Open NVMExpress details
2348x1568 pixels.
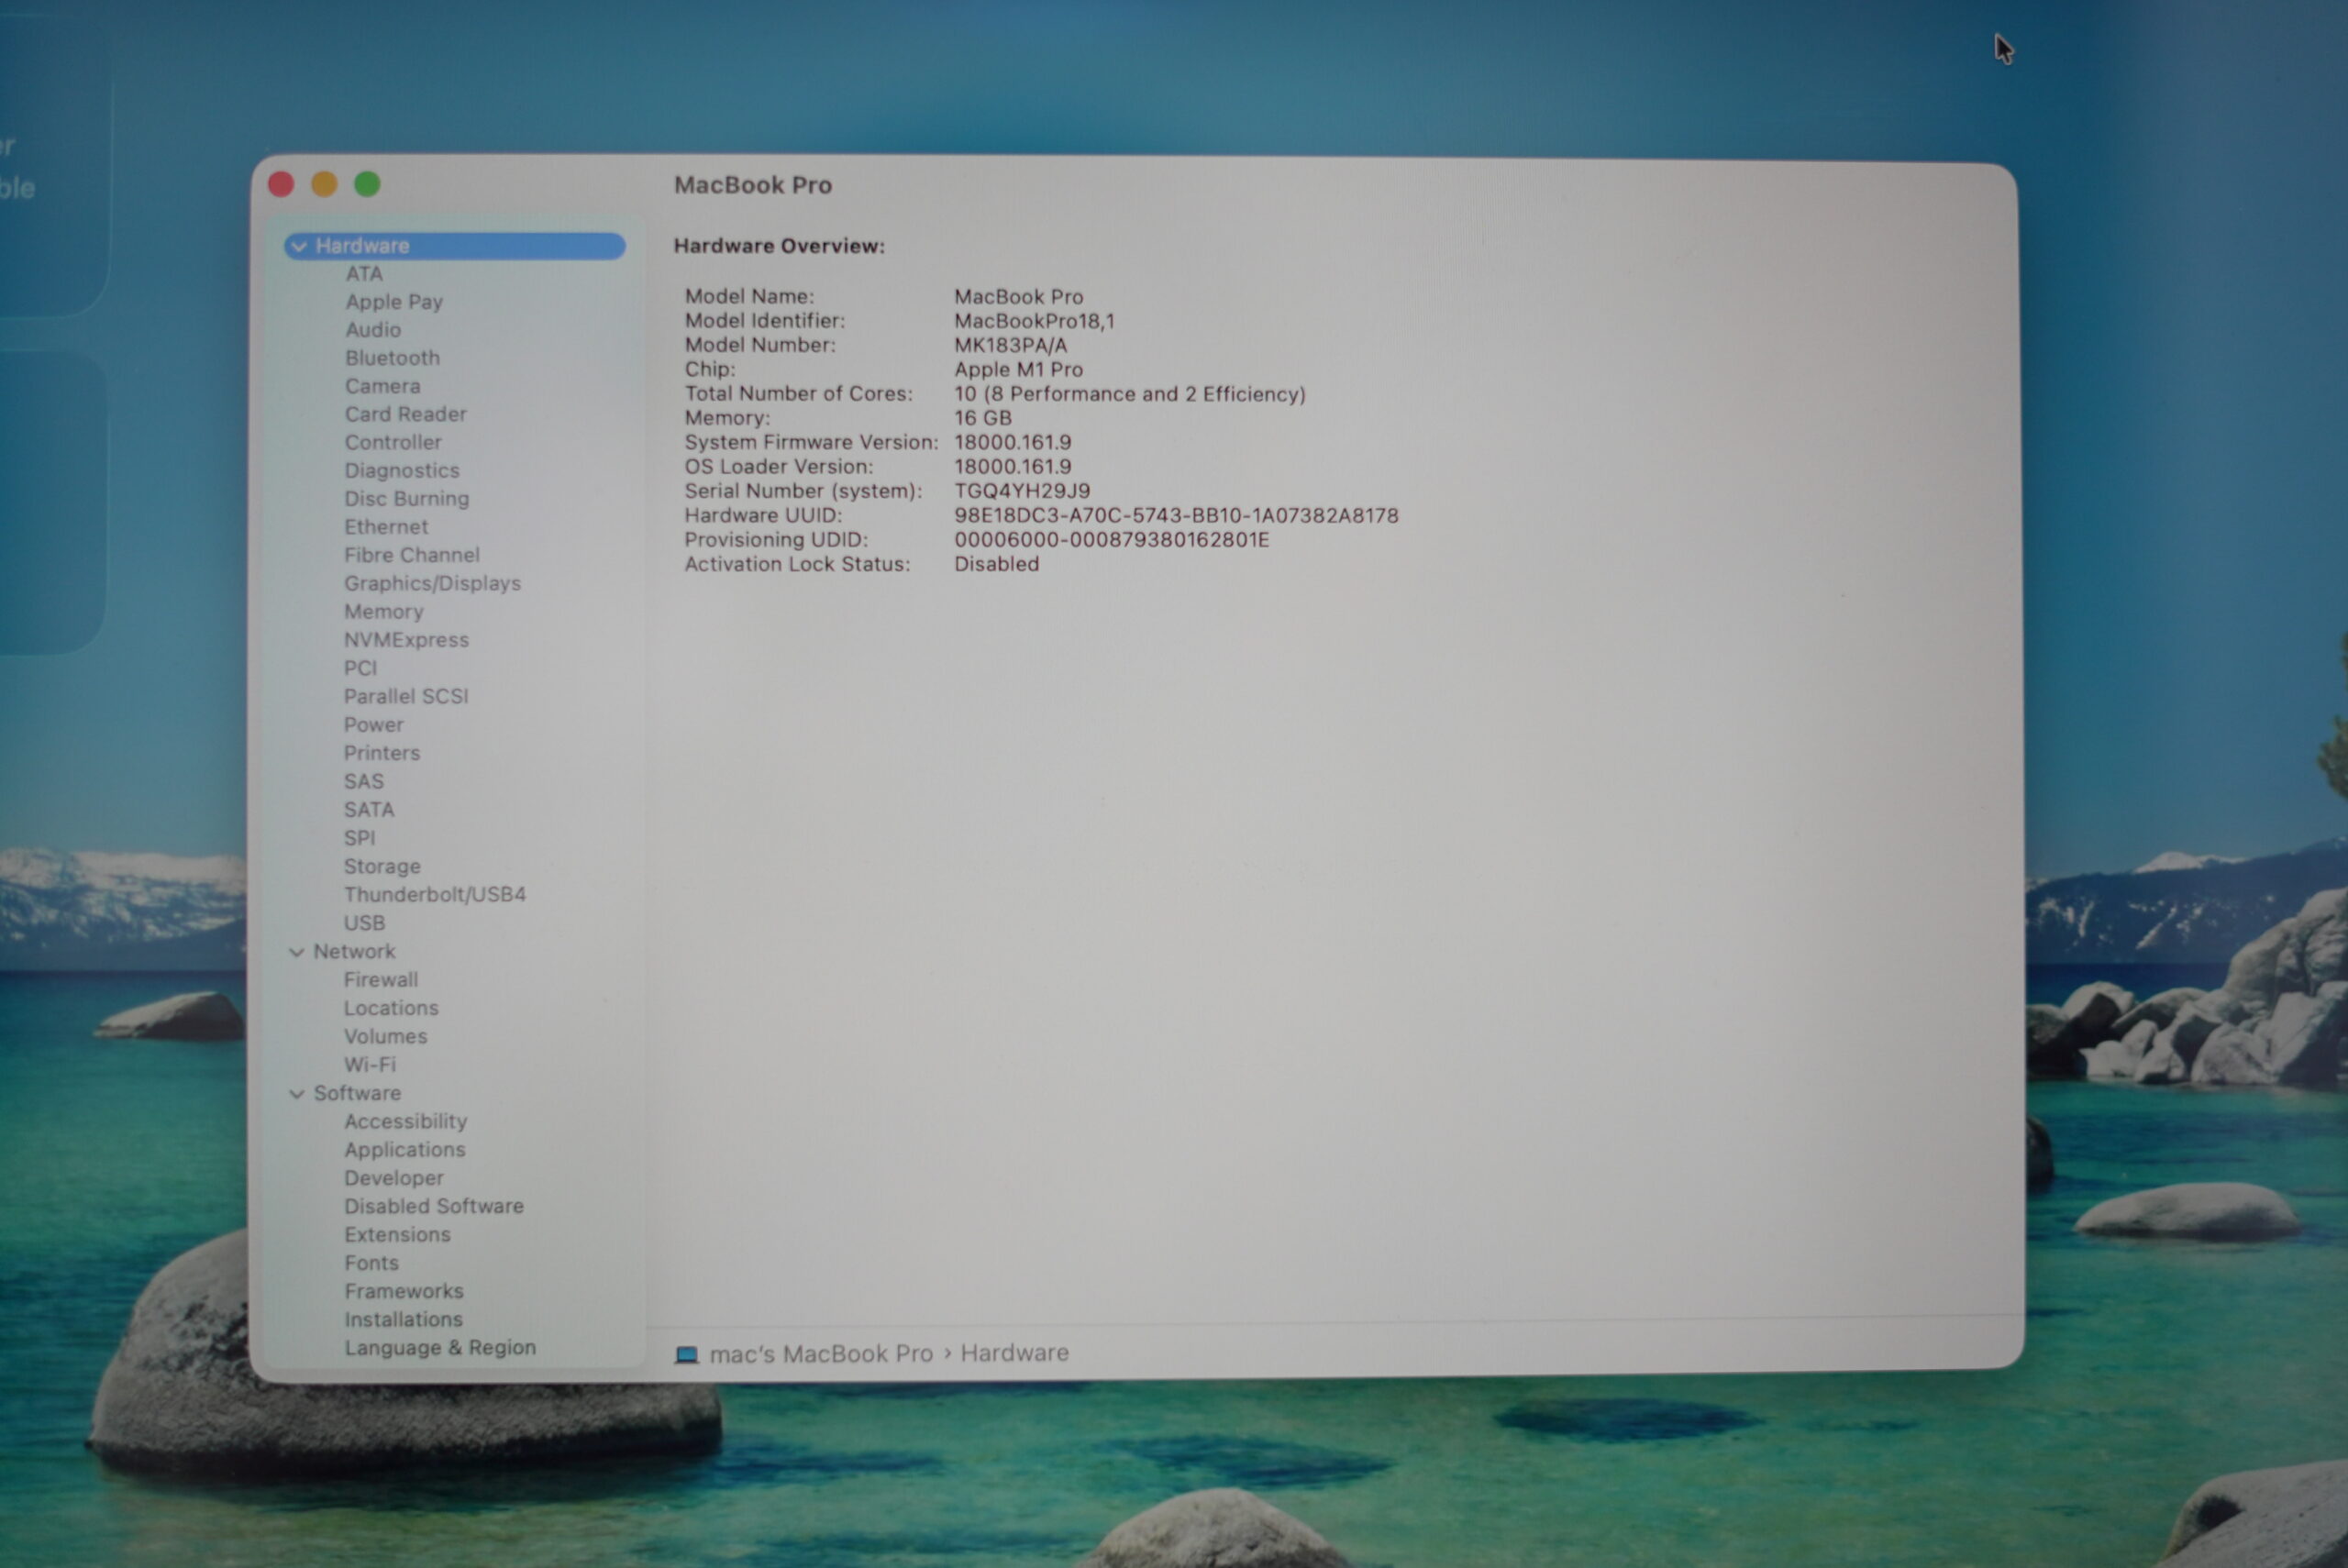point(406,640)
